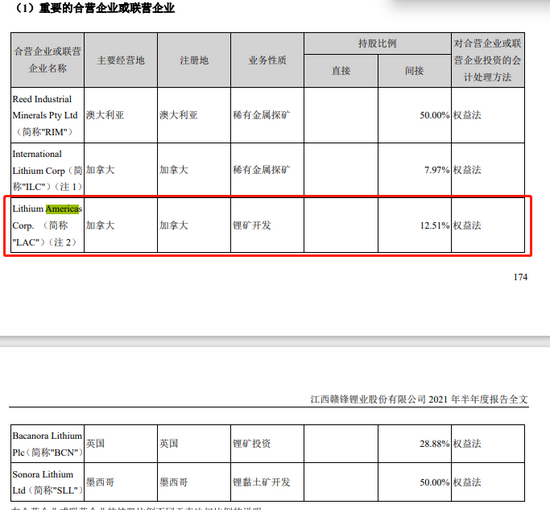The height and width of the screenshot is (510, 550).
Task: Select the 业务性质 column header
Action: point(267,60)
